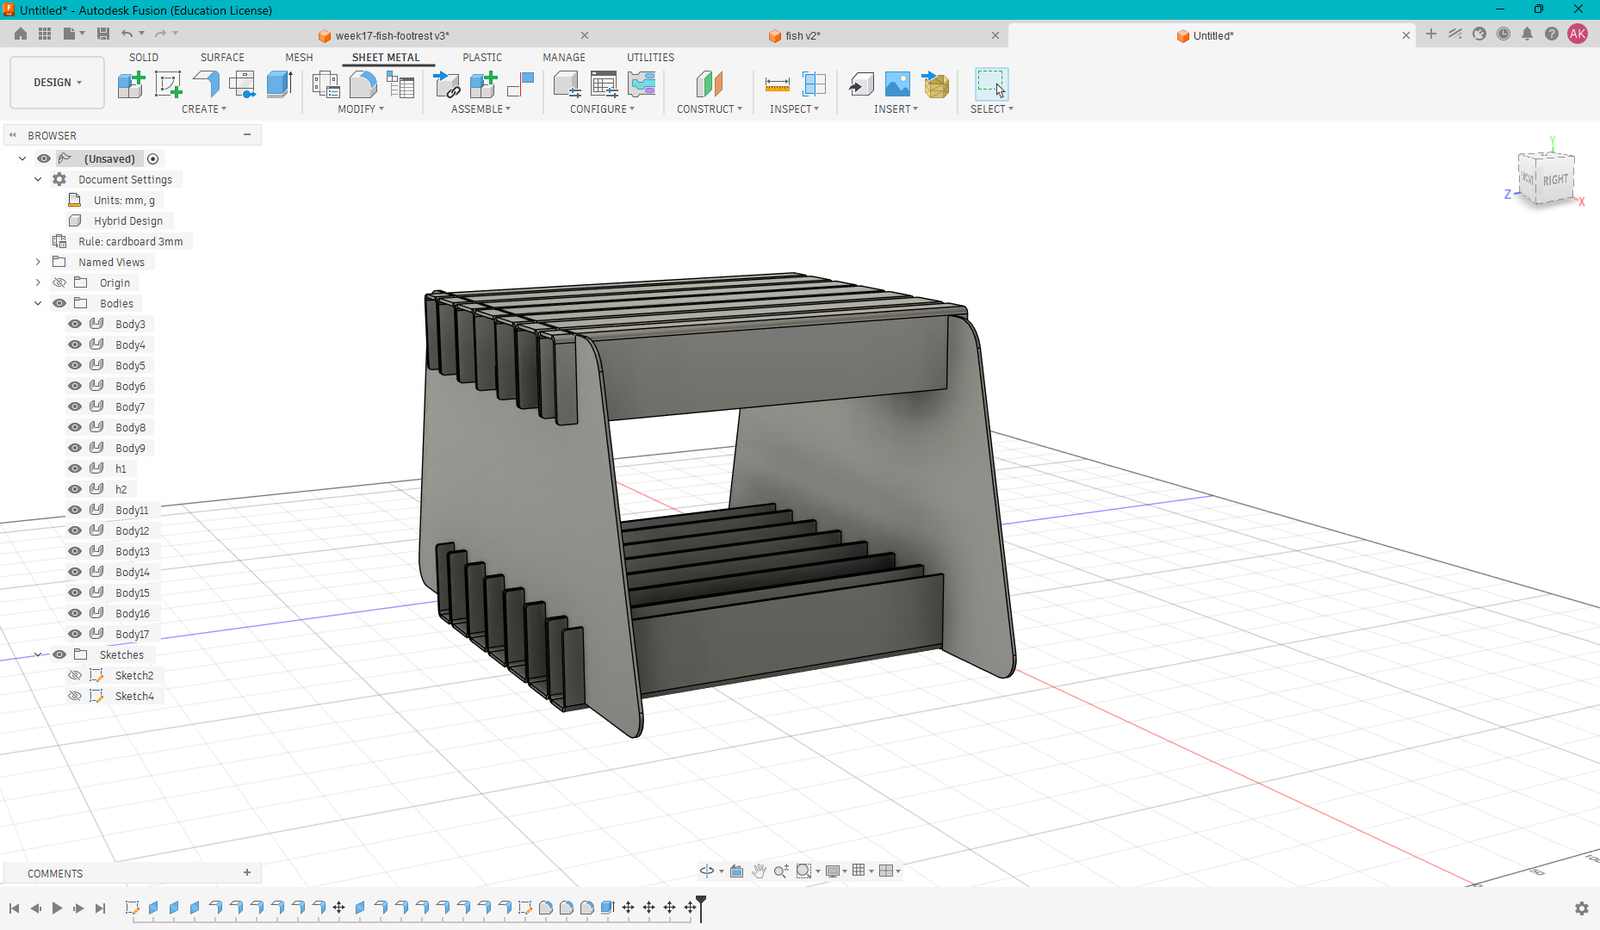The width and height of the screenshot is (1600, 930).
Task: Open the fish v2 document tab
Action: (802, 36)
